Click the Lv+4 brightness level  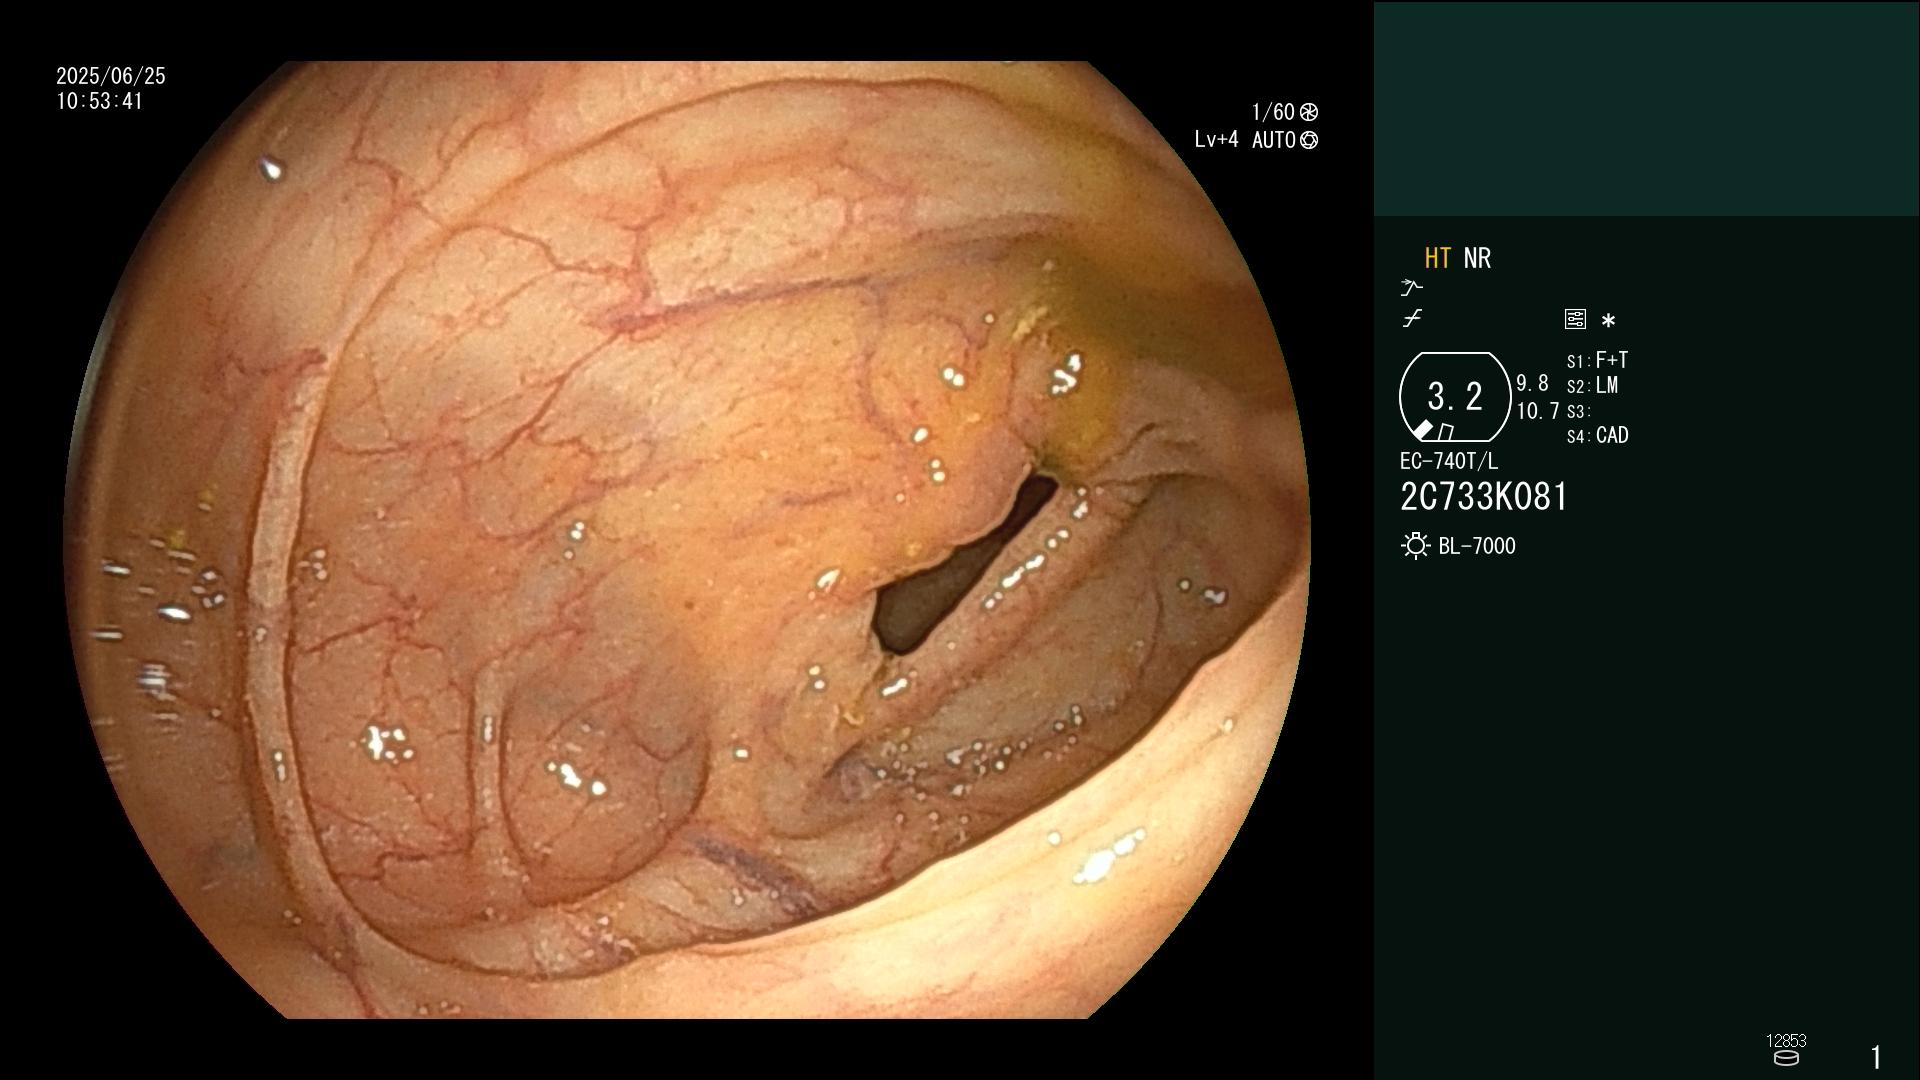[x=1216, y=140]
